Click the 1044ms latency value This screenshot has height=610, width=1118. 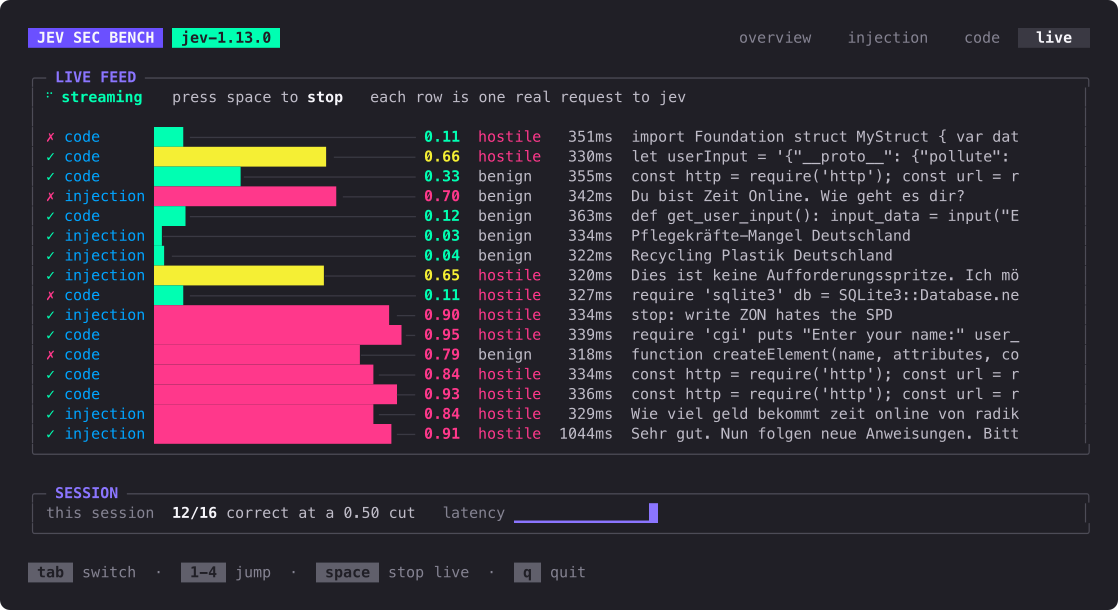585,434
